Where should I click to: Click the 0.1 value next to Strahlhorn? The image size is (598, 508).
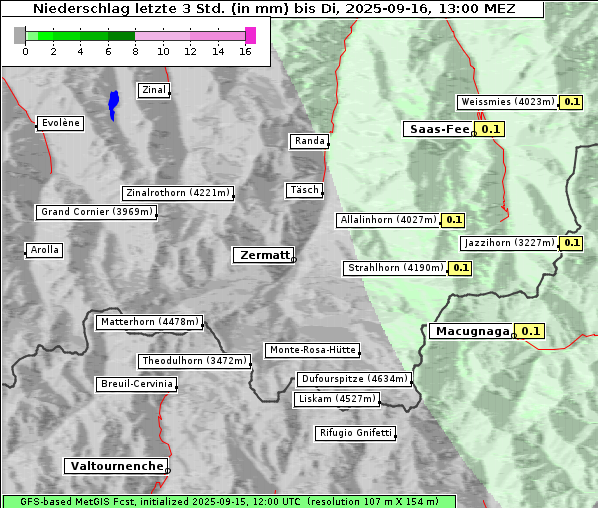460,268
